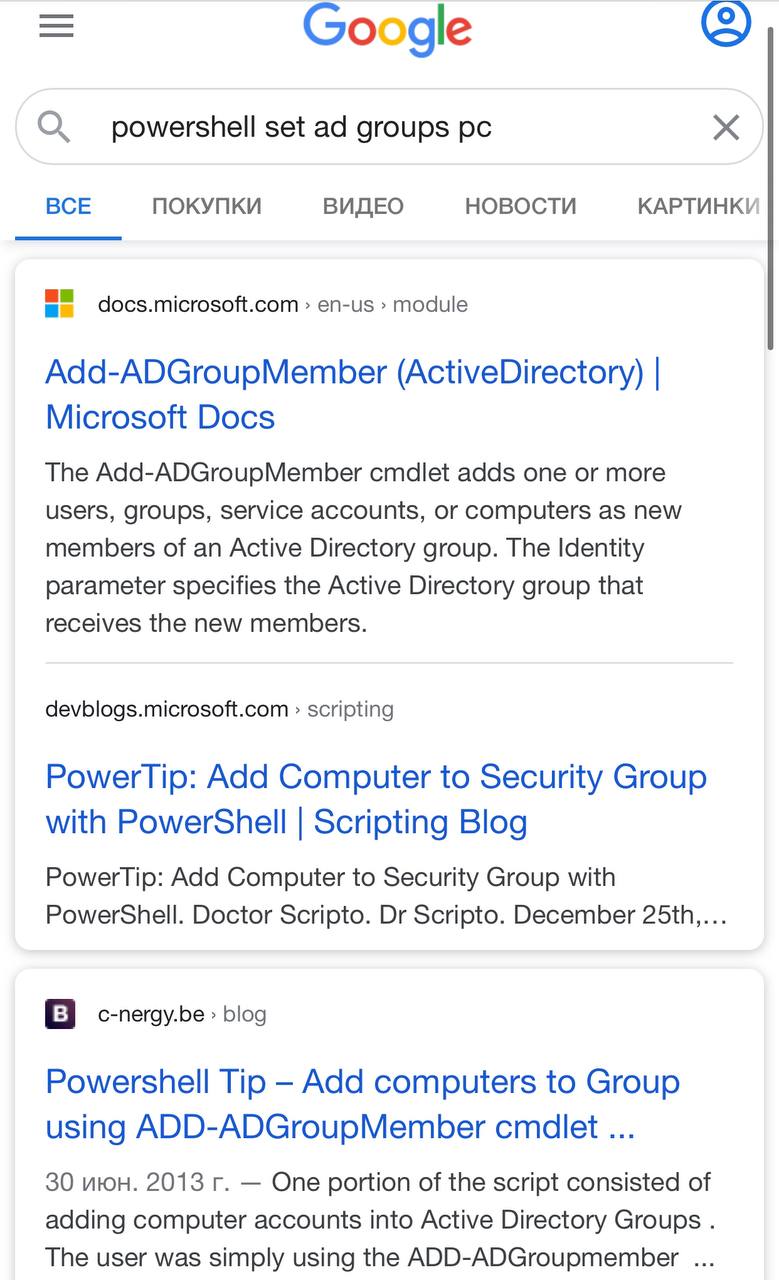Image resolution: width=779 pixels, height=1280 pixels.
Task: Switch to the НОВОСТИ tab
Action: (x=521, y=207)
